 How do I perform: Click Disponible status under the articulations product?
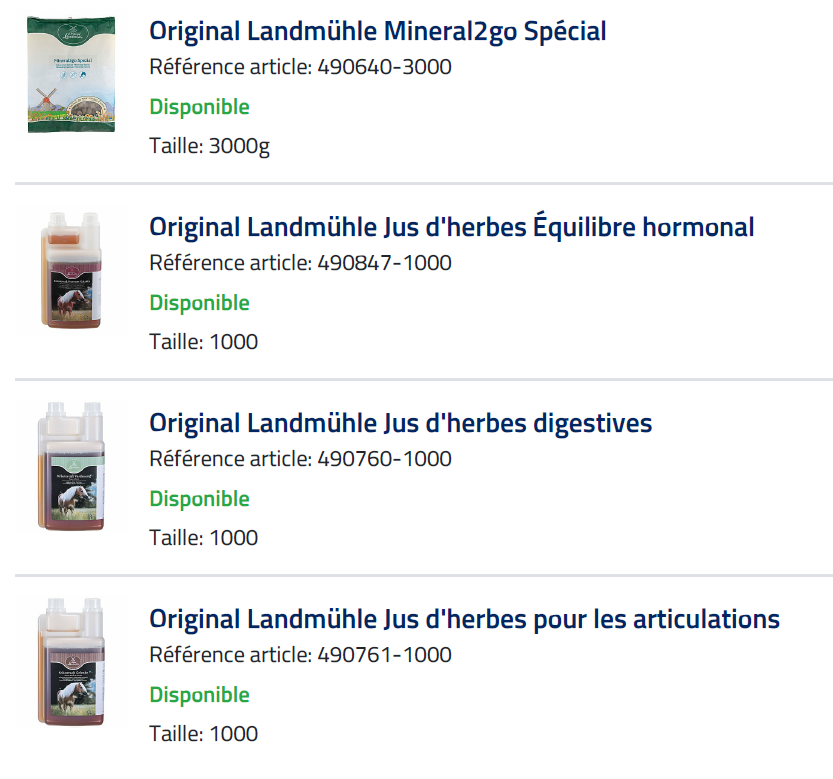click(199, 695)
